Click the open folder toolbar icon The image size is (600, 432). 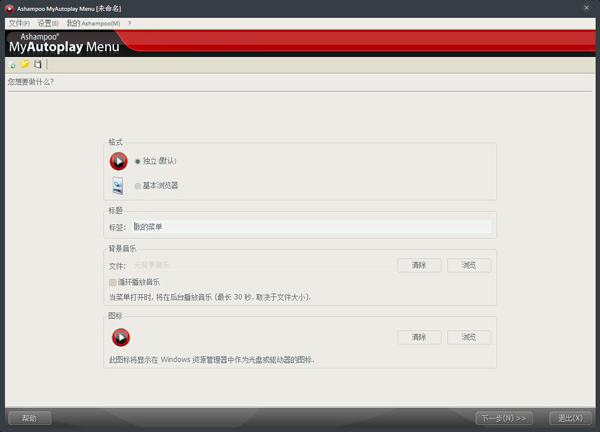25,64
